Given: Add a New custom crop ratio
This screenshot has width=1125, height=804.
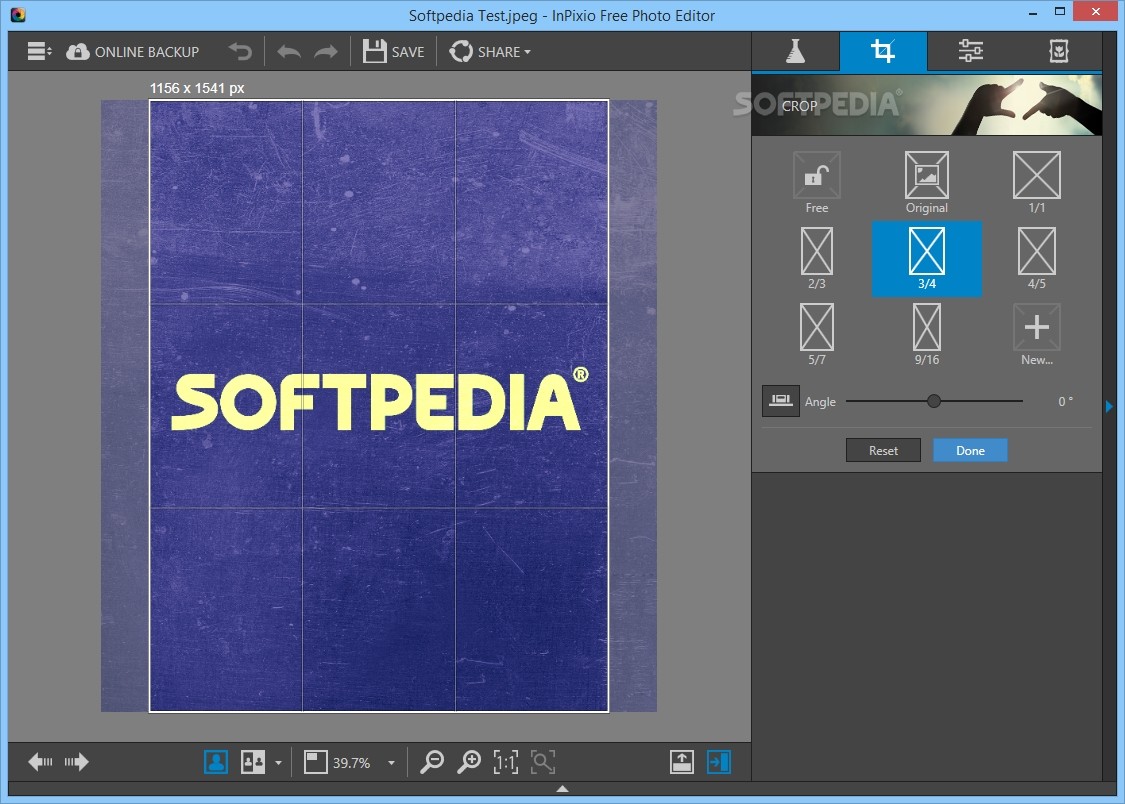Looking at the screenshot, I should 1037,334.
